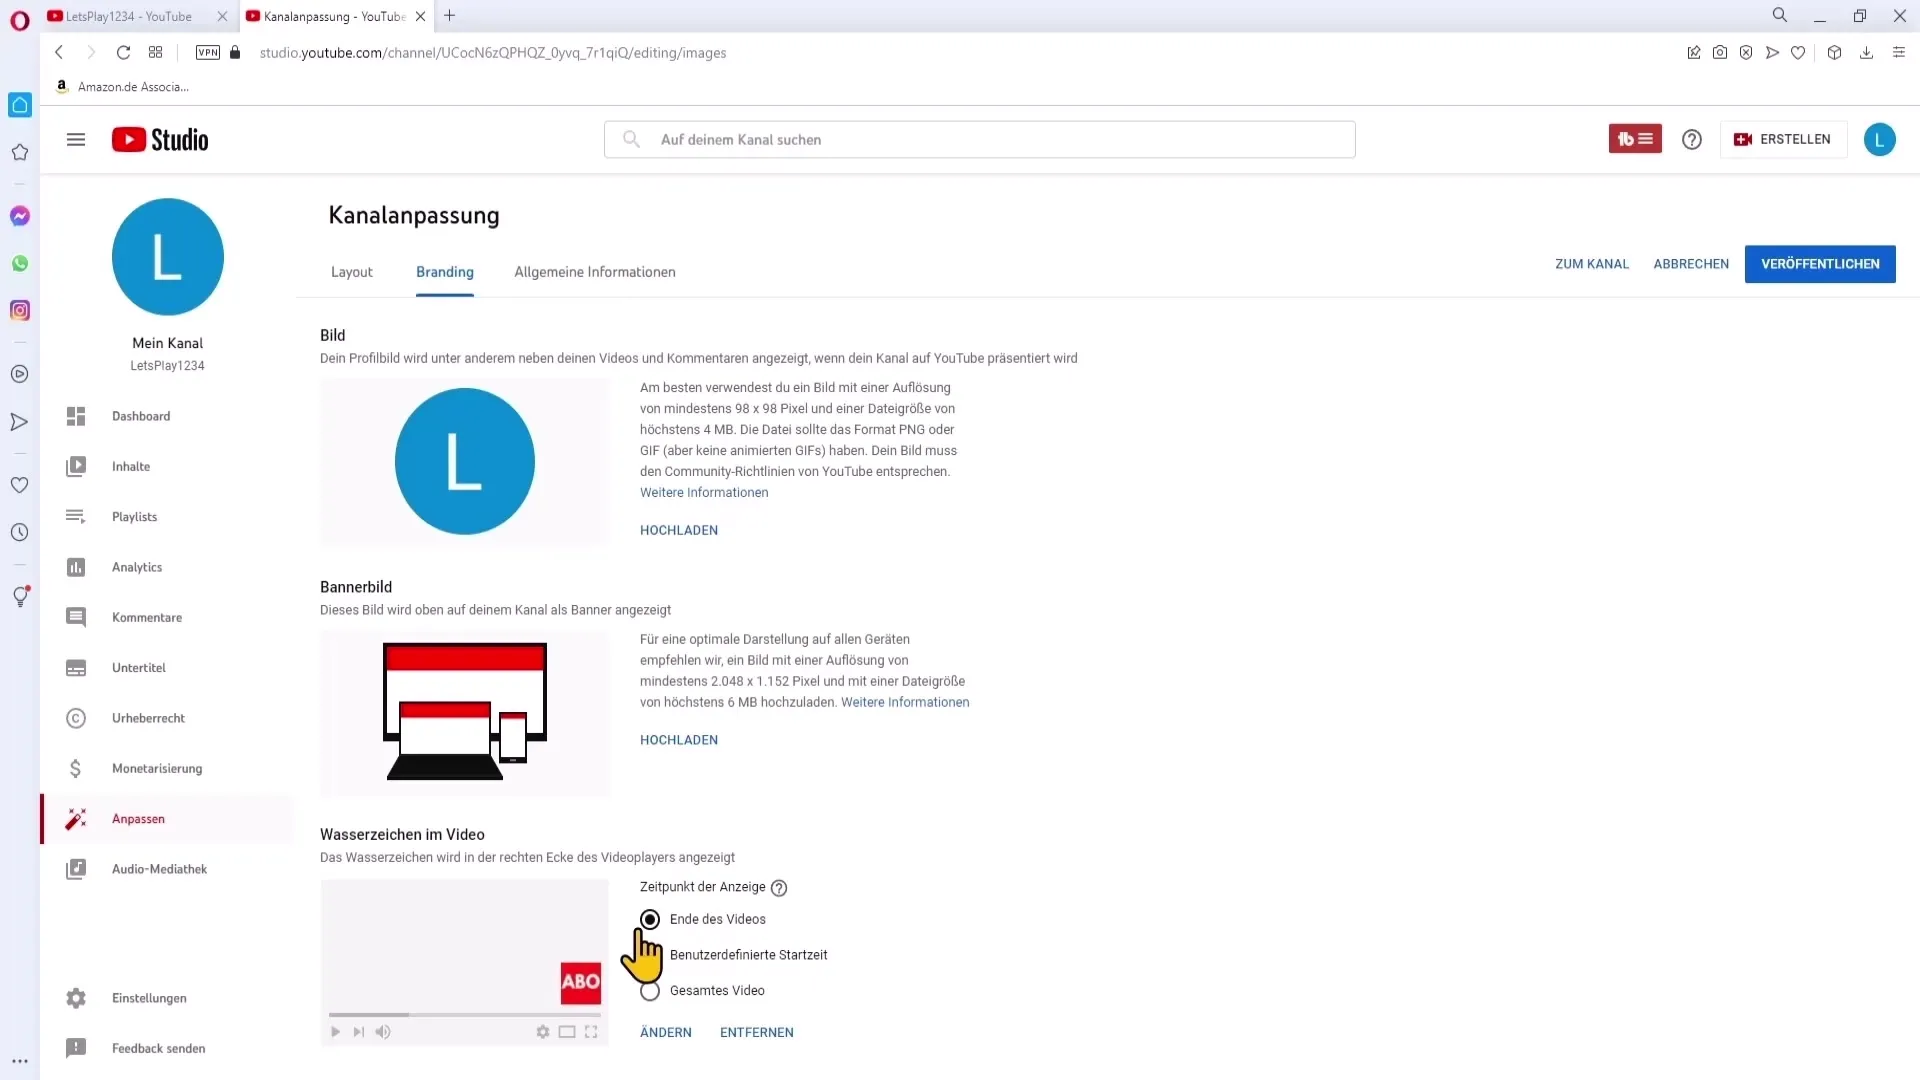The image size is (1920, 1080).
Task: Click search field to search channel
Action: point(980,138)
